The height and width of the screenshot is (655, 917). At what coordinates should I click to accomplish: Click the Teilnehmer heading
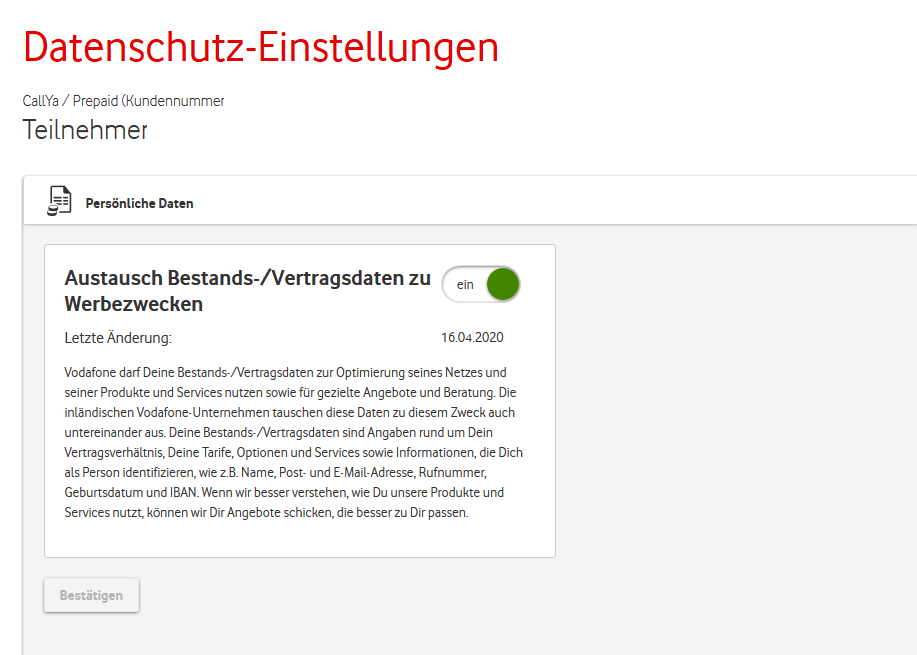[x=85, y=130]
